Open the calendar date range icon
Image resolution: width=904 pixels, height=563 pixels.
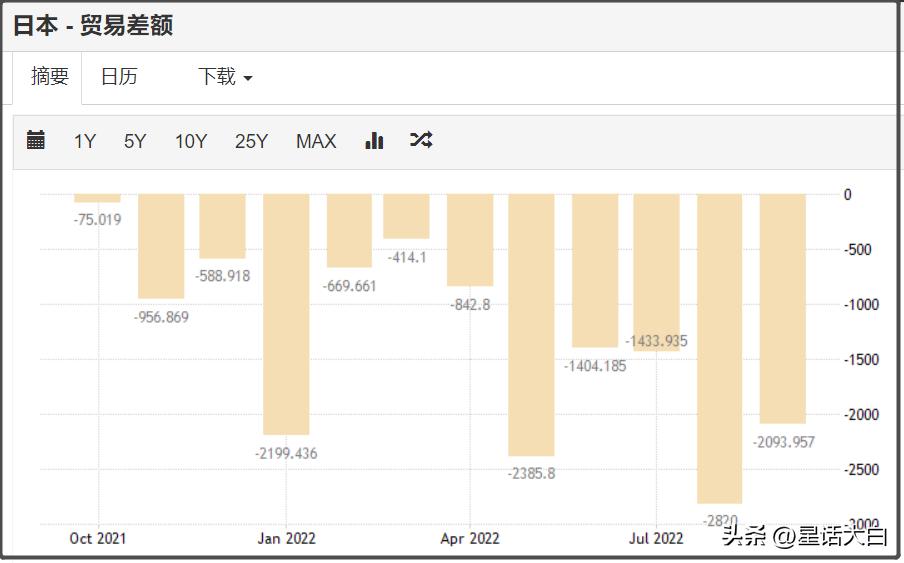tap(36, 140)
